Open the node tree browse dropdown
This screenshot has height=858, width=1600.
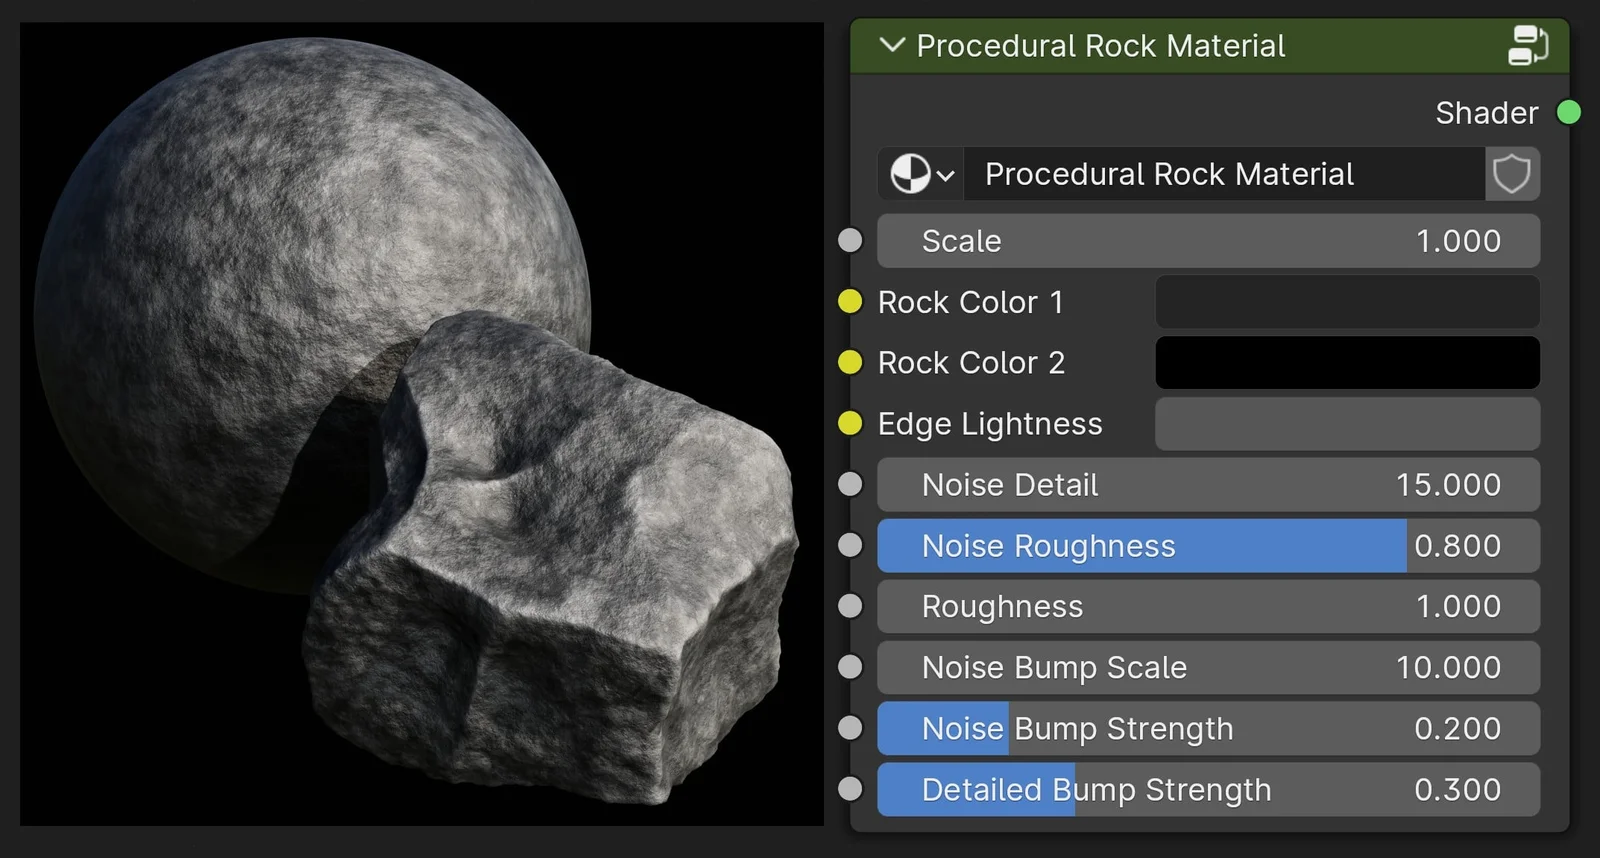click(921, 174)
